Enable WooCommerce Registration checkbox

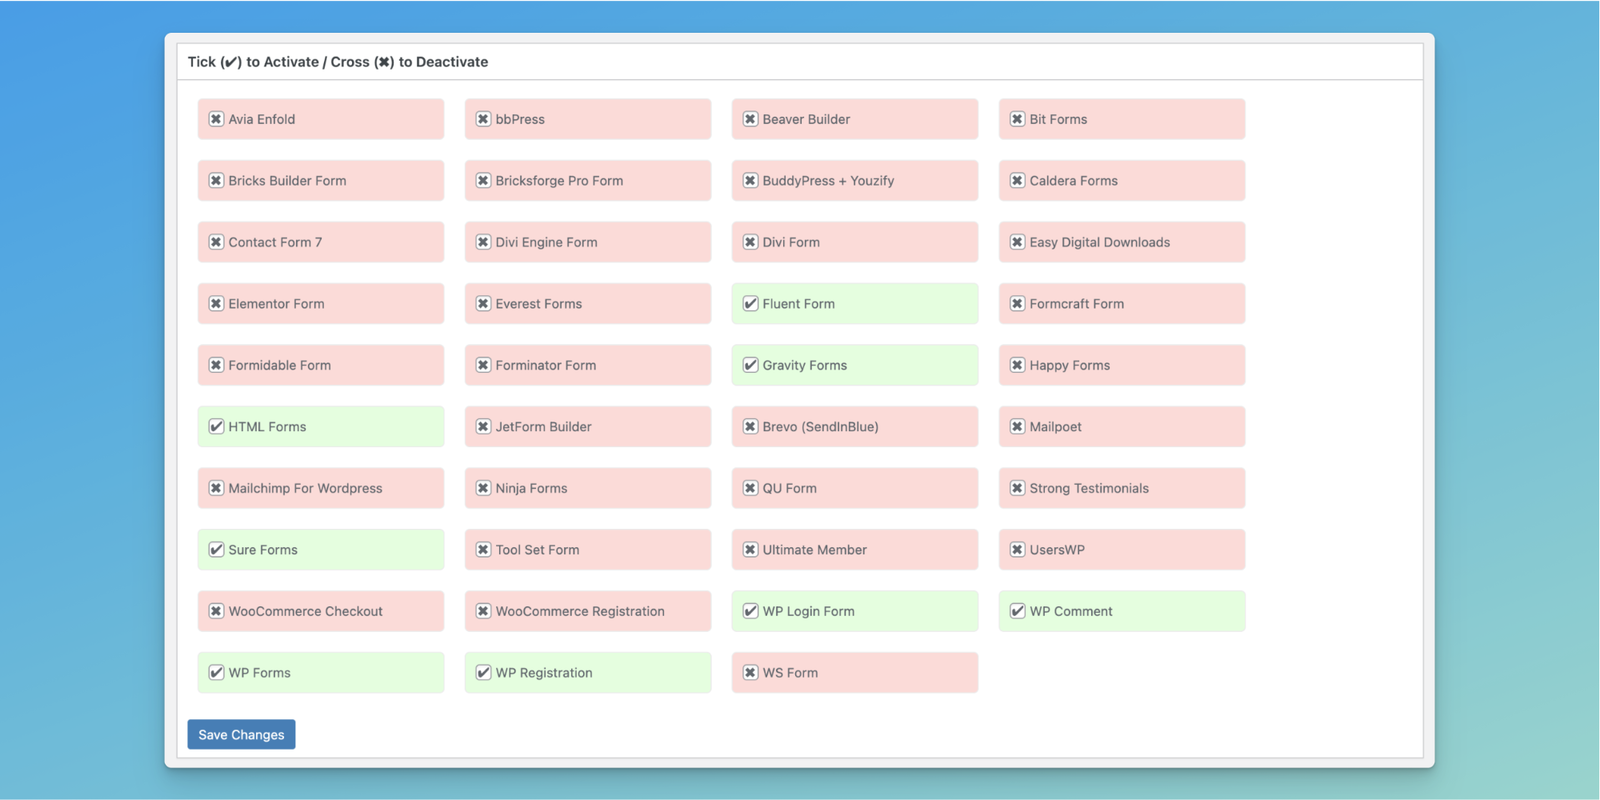483,611
